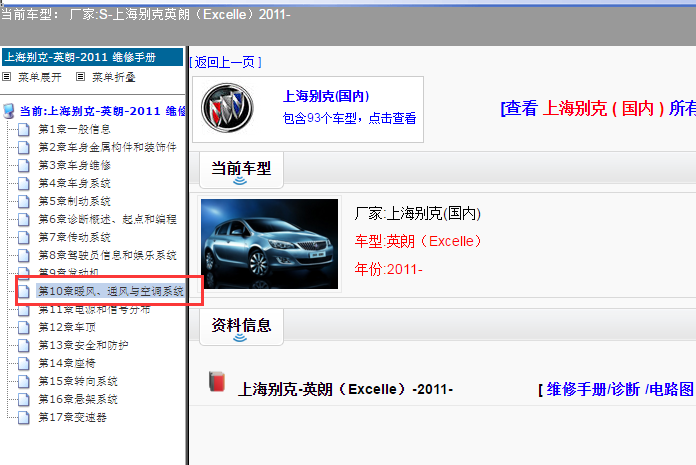Click document icon for 第8章驾驶员信息和娱乐系统
Image resolution: width=696 pixels, height=465 pixels.
tap(24, 256)
